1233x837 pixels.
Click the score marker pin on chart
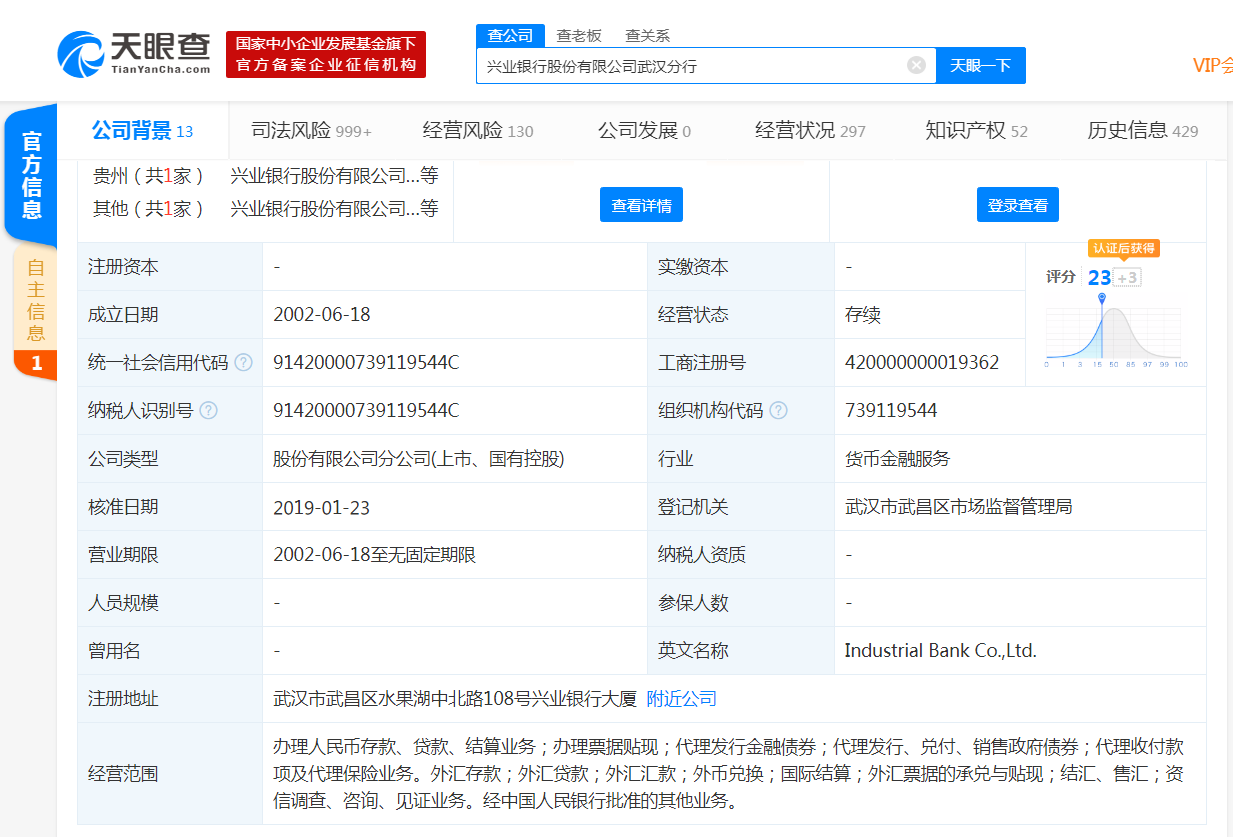[1102, 298]
